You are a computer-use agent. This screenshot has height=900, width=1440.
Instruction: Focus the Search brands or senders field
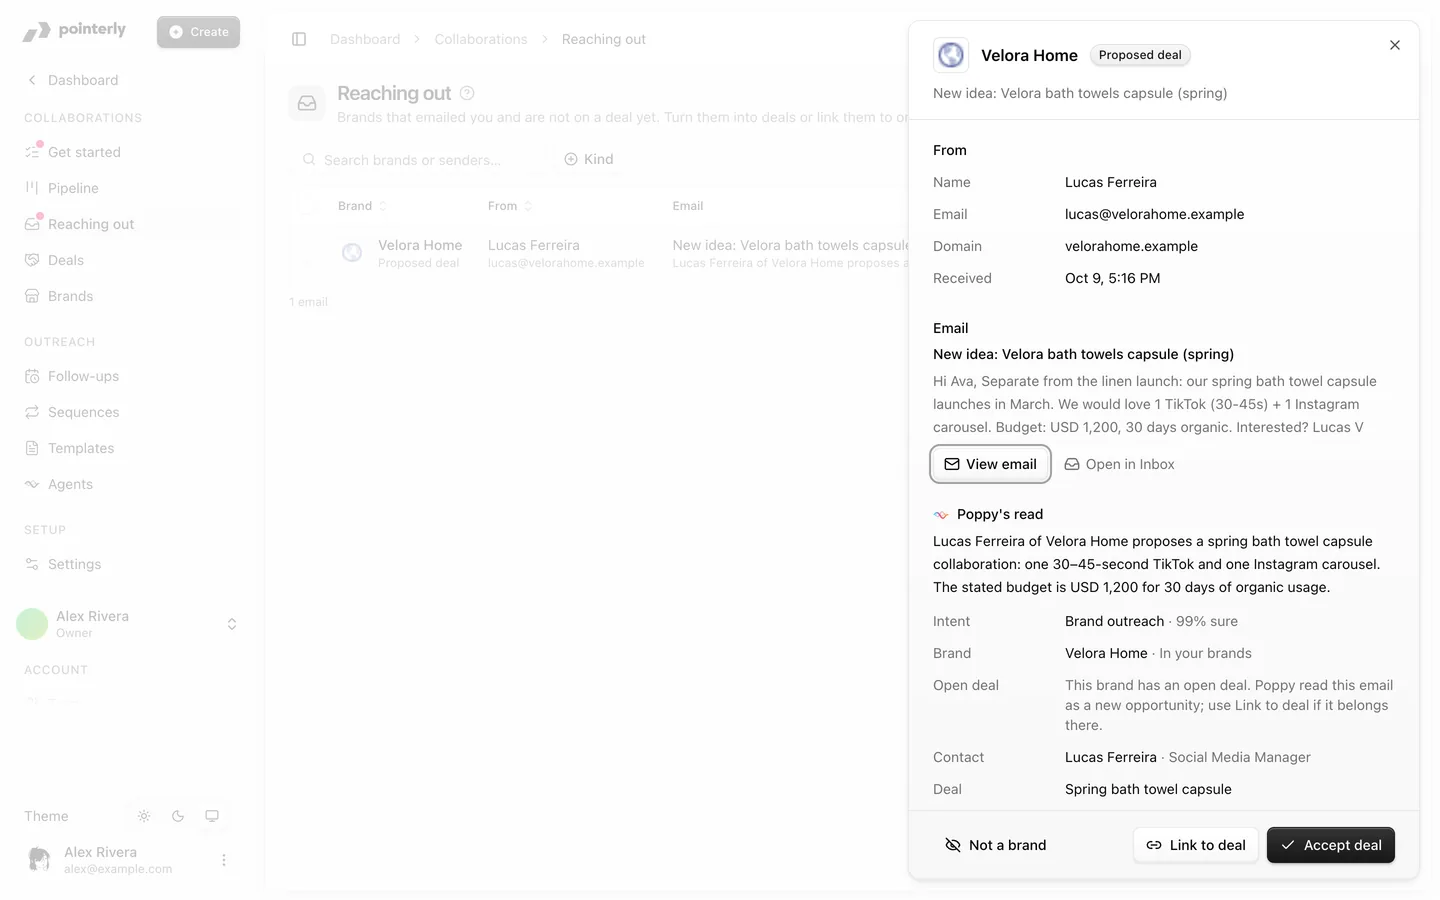point(418,160)
